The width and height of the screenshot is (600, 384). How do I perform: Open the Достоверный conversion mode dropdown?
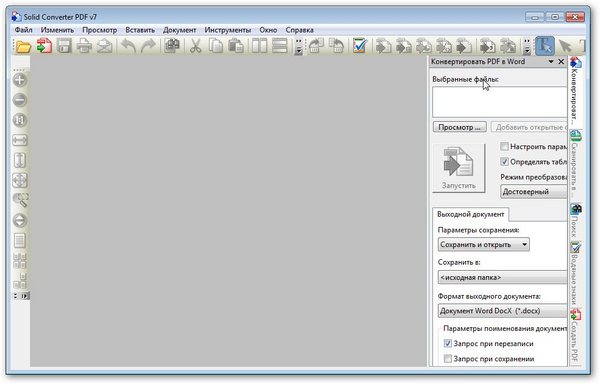point(534,192)
